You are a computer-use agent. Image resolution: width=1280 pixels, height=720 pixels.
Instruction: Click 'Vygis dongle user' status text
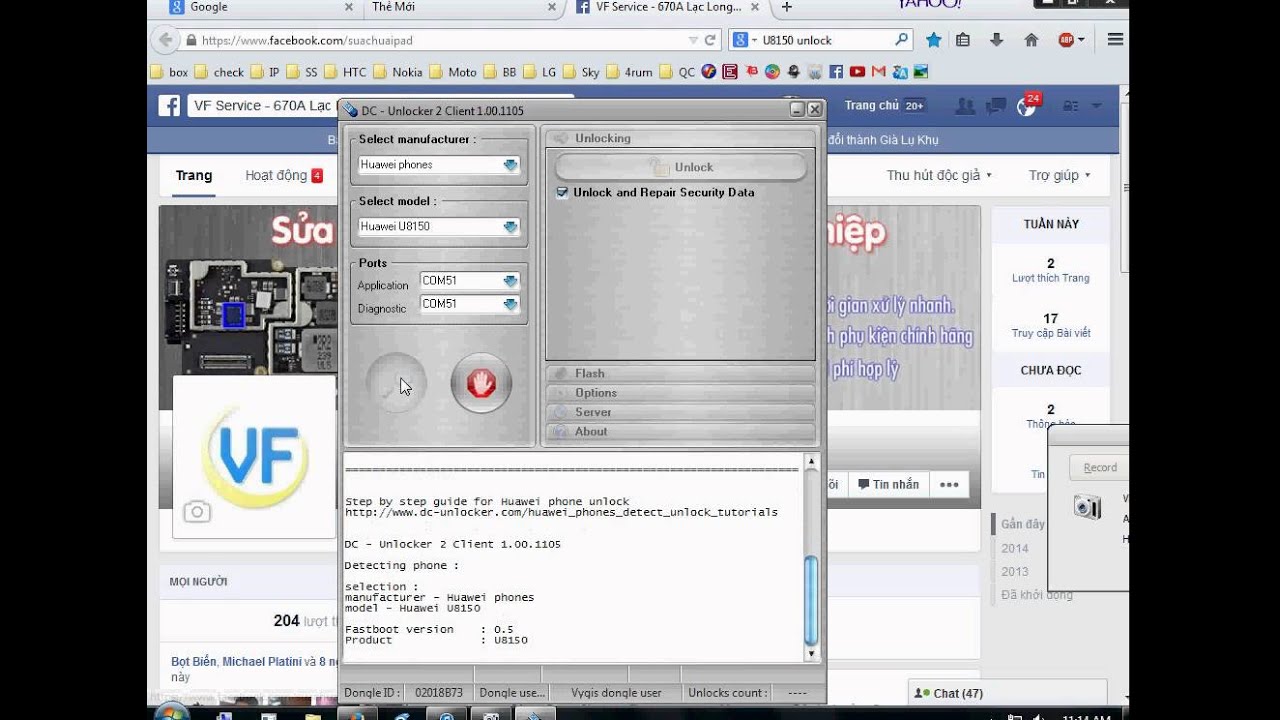tap(616, 692)
